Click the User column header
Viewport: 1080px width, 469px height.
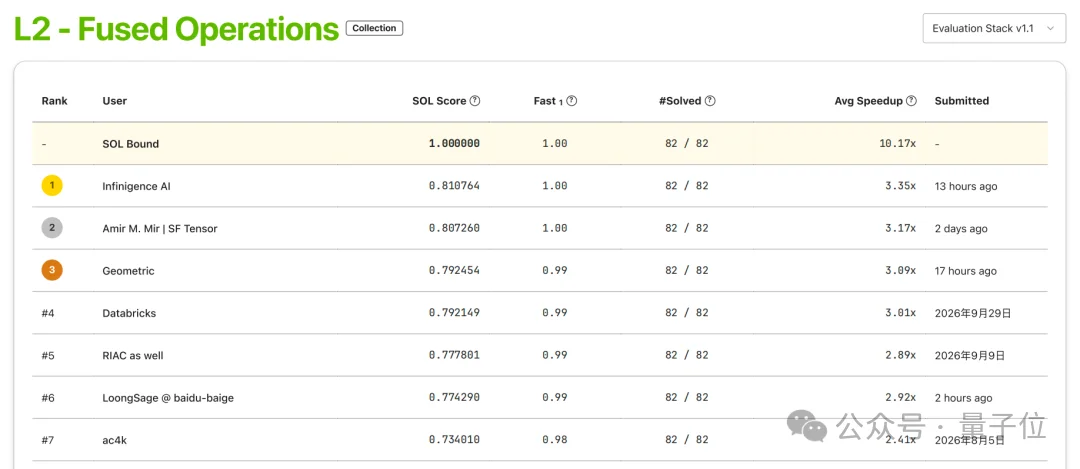[114, 101]
